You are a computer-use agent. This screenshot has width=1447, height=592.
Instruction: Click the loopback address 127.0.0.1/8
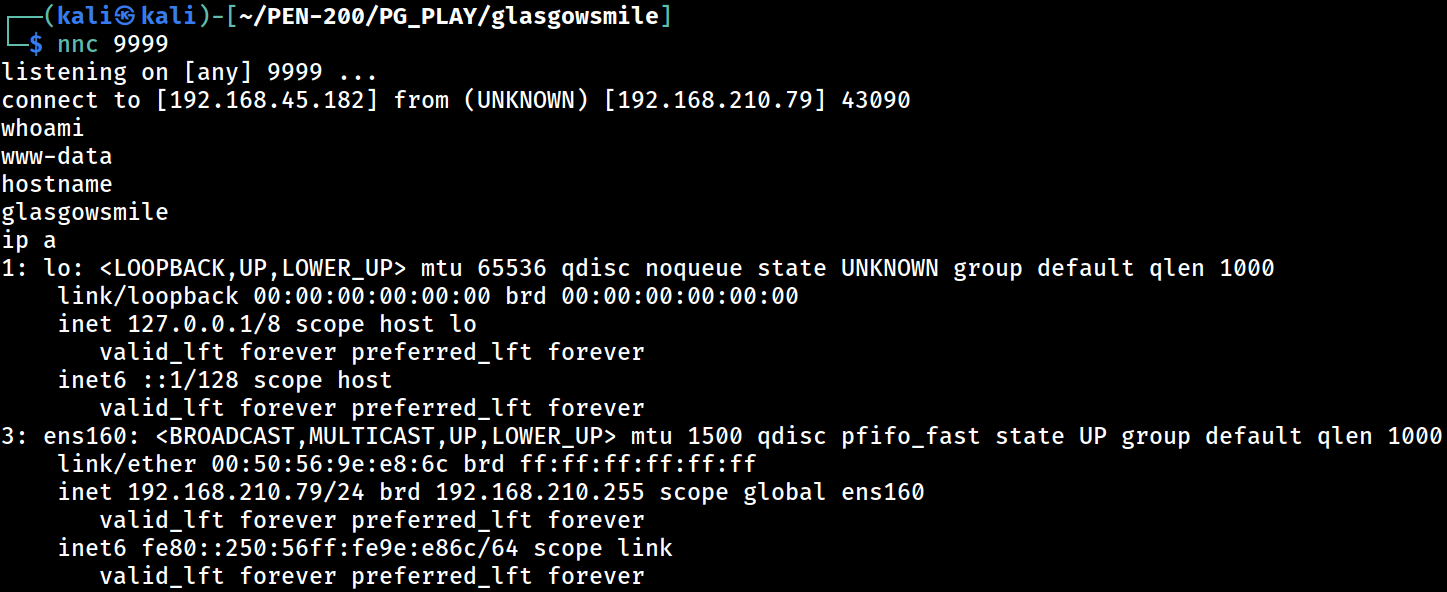pyautogui.click(x=204, y=324)
